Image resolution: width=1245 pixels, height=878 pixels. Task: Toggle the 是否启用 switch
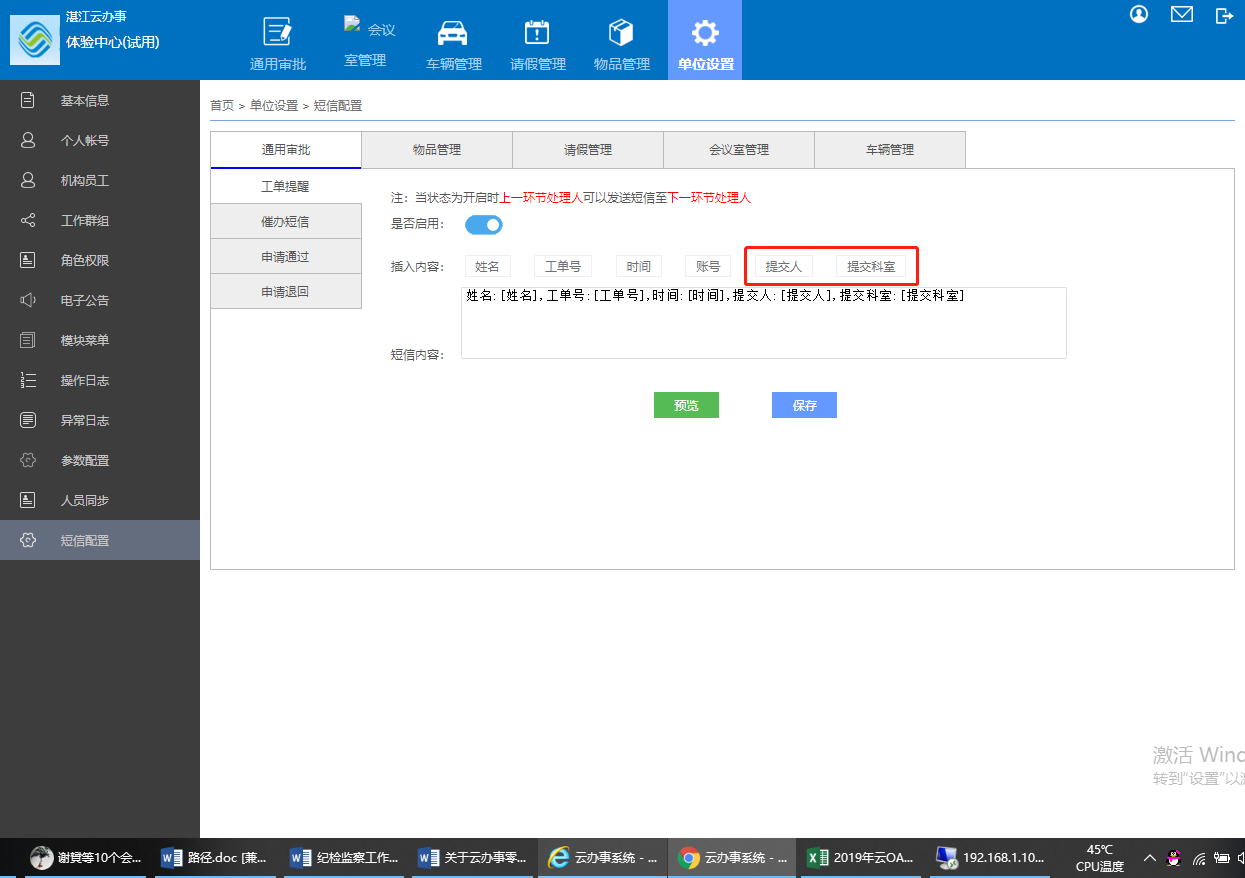tap(484, 225)
